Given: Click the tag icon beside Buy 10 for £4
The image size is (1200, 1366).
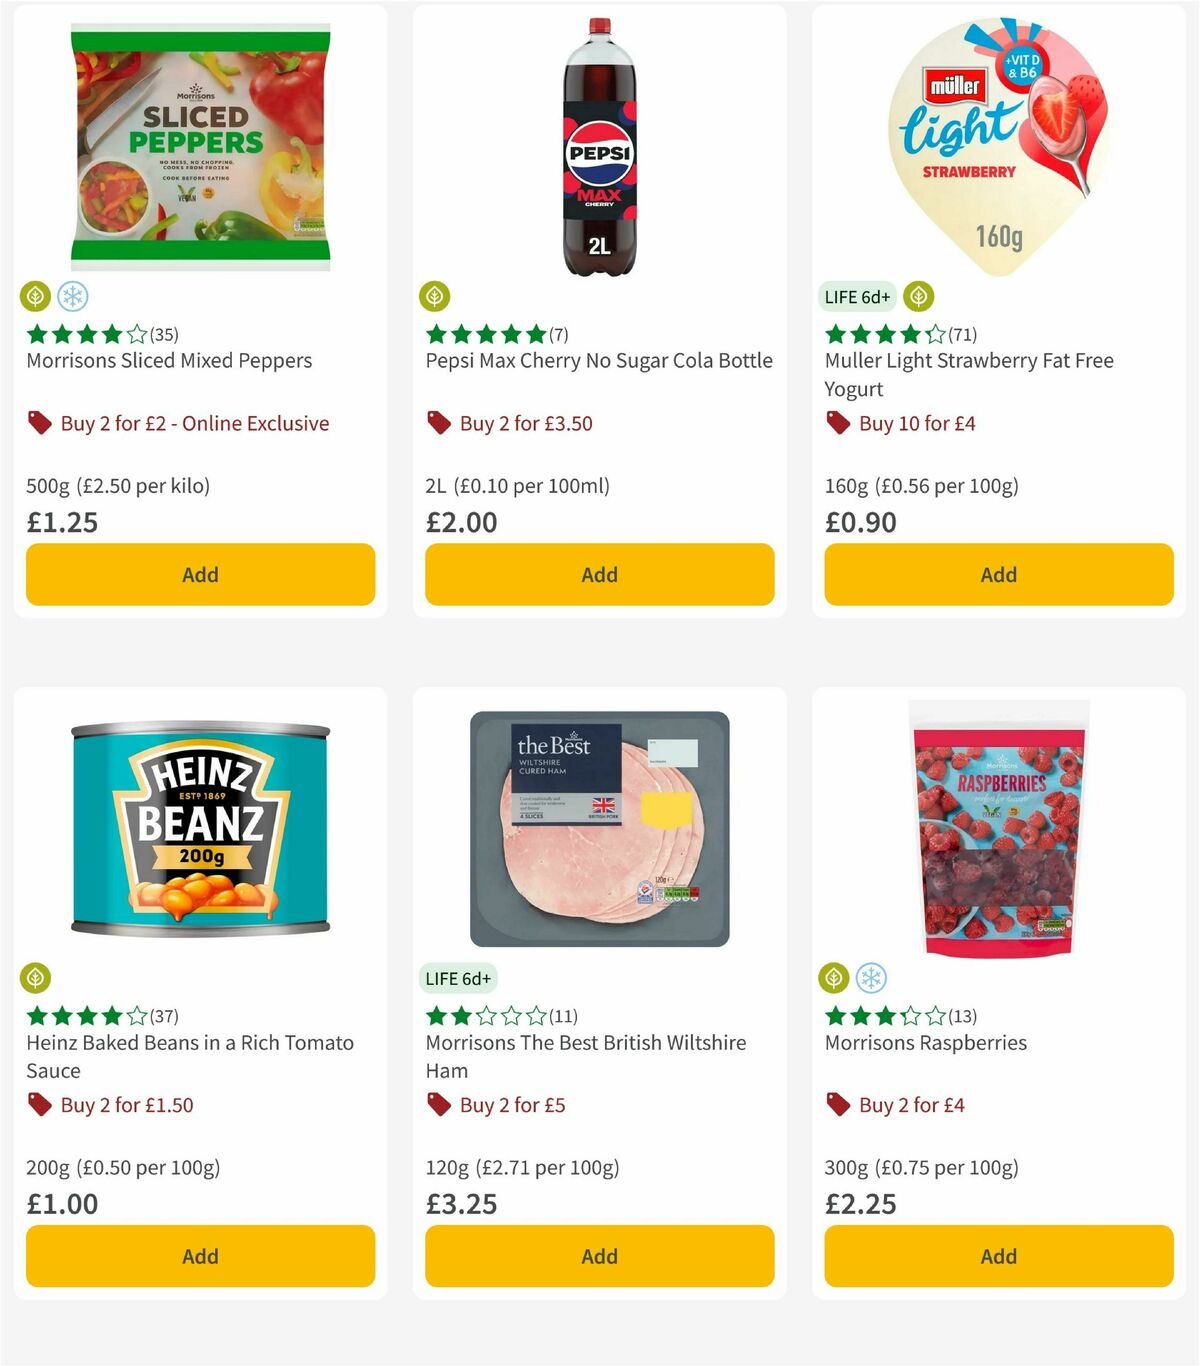Looking at the screenshot, I should tap(837, 423).
